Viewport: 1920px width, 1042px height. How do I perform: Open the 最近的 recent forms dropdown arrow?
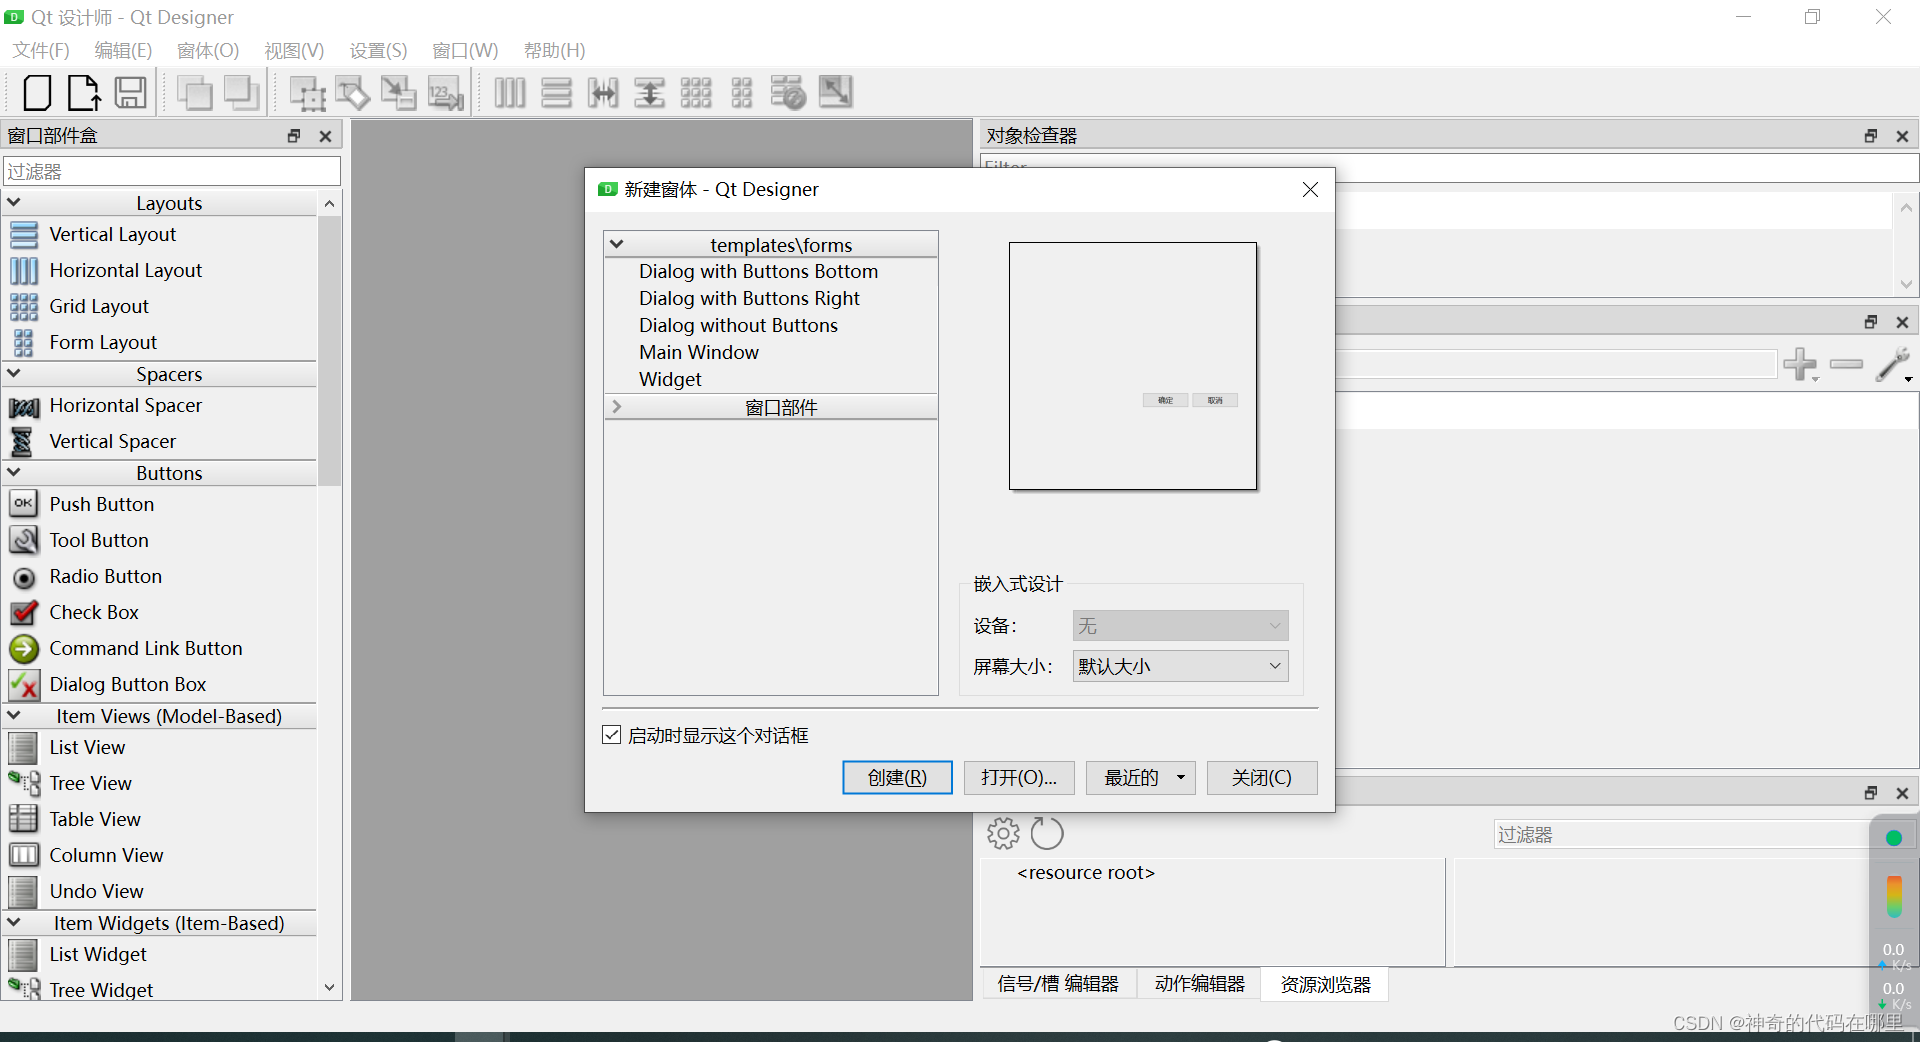tap(1181, 778)
